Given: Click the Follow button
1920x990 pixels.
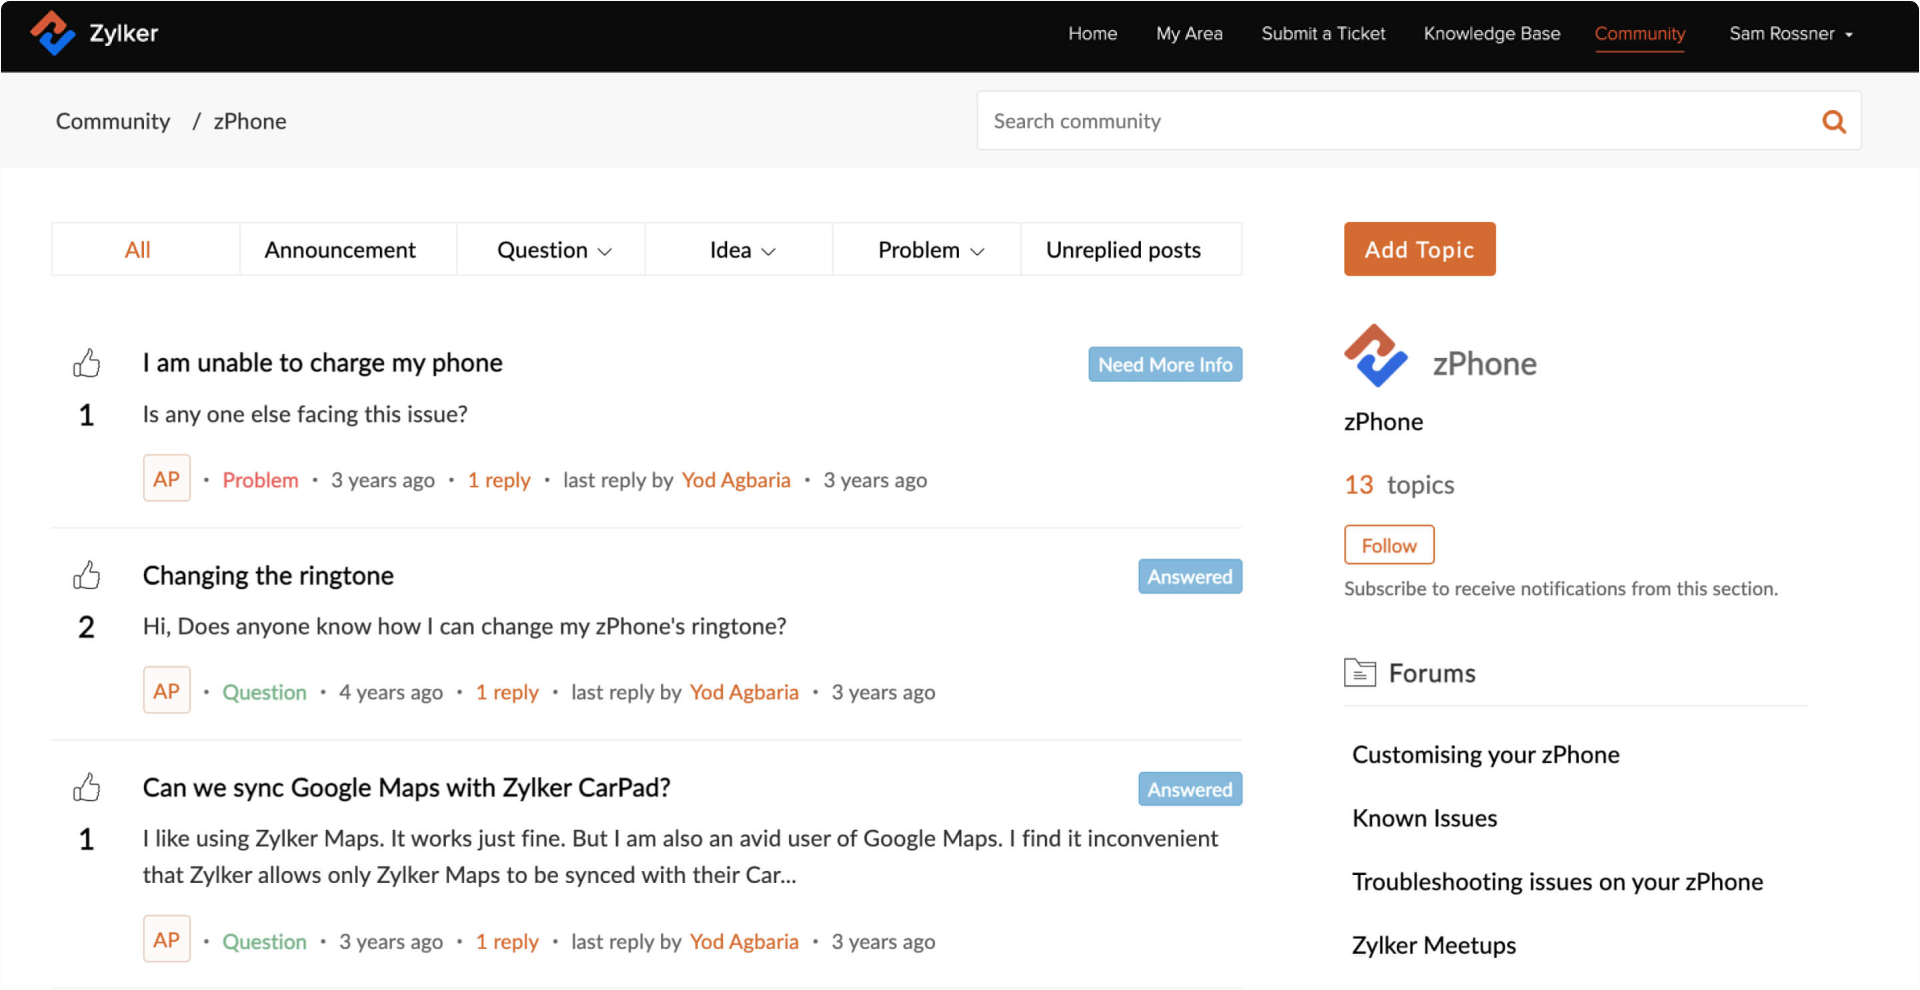Looking at the screenshot, I should (1389, 545).
